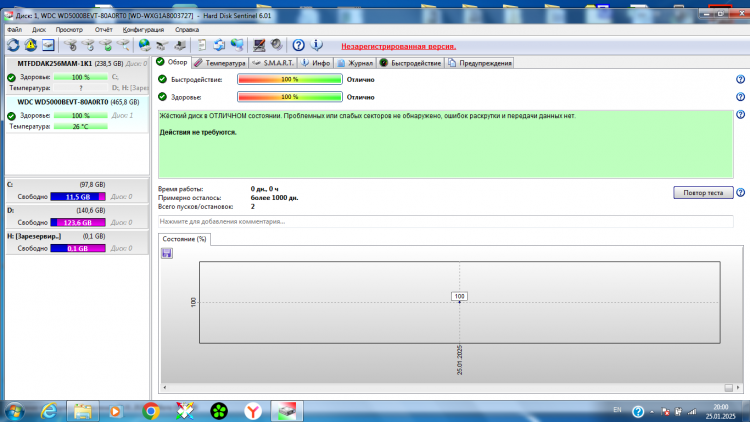Select the Состояние (%) chart tab

[x=184, y=239]
